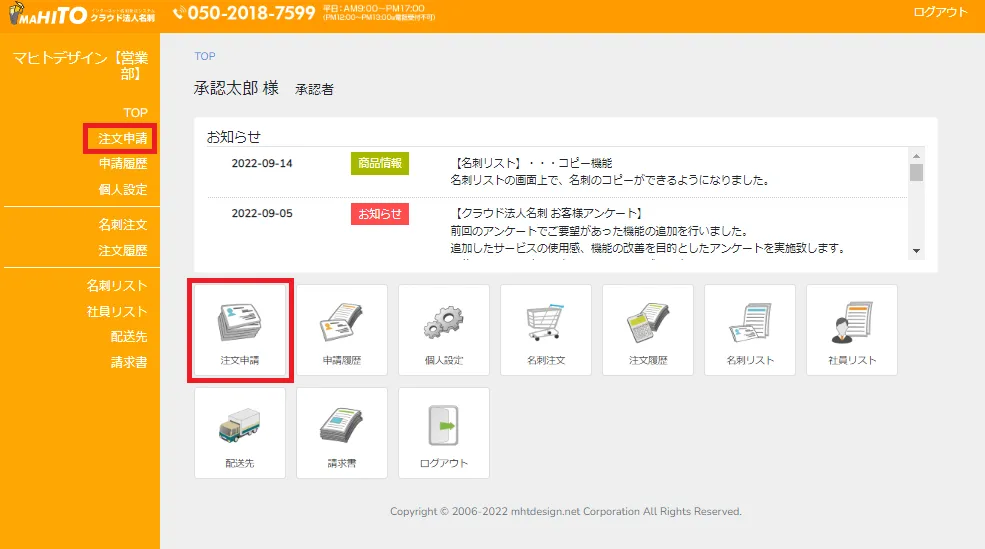The height and width of the screenshot is (549, 985).
Task: Click the 2022-09-14 notice date
Action: (262, 163)
